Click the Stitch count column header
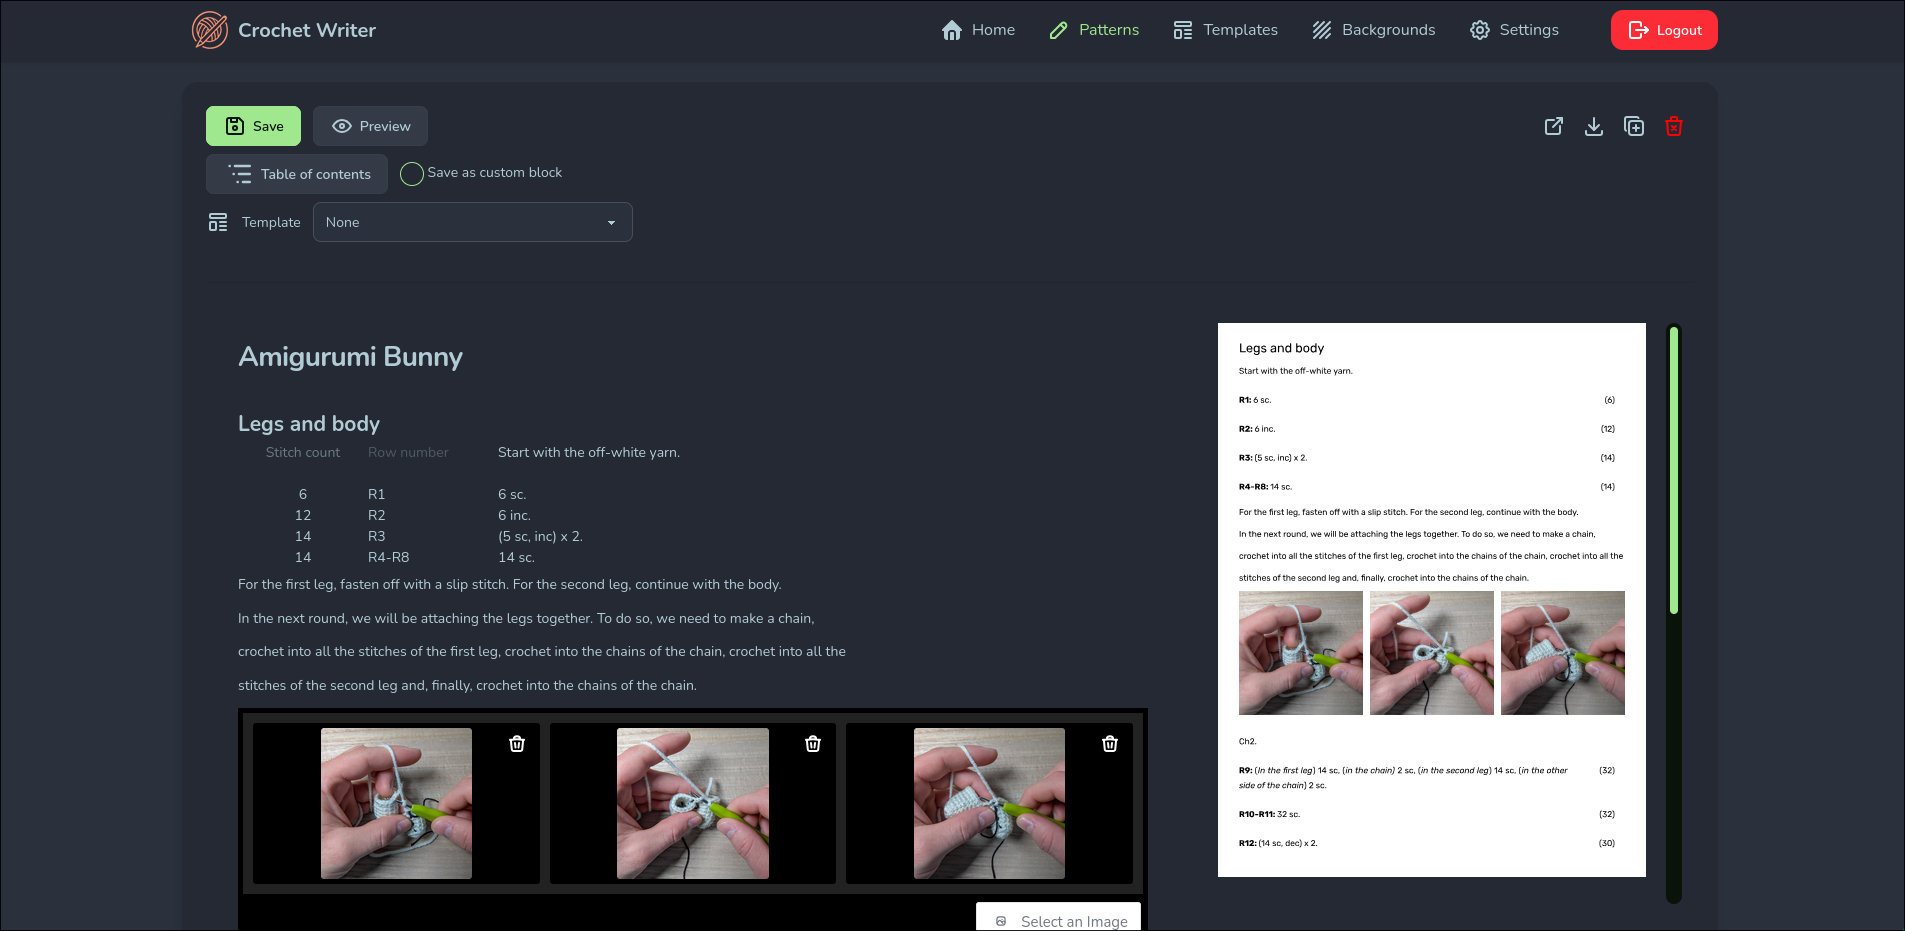1905x931 pixels. (x=303, y=453)
